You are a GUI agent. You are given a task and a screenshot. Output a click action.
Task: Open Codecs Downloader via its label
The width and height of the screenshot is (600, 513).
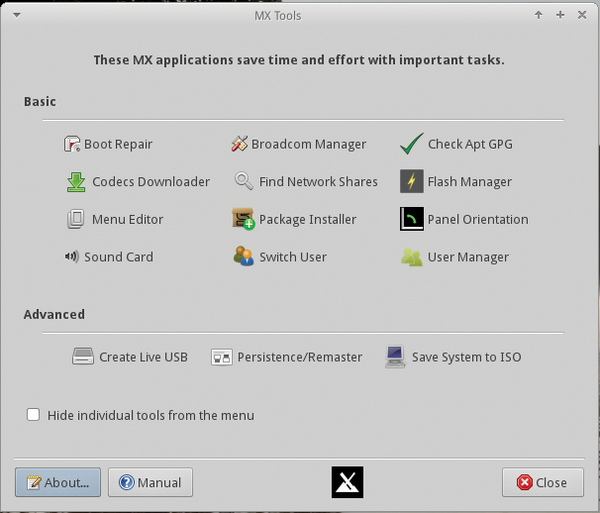click(151, 182)
